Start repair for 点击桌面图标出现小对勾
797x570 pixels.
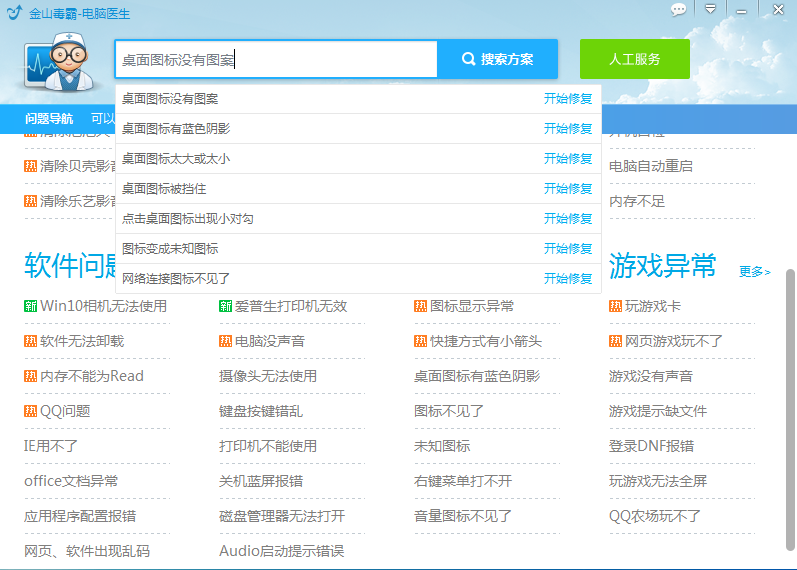[x=568, y=219]
